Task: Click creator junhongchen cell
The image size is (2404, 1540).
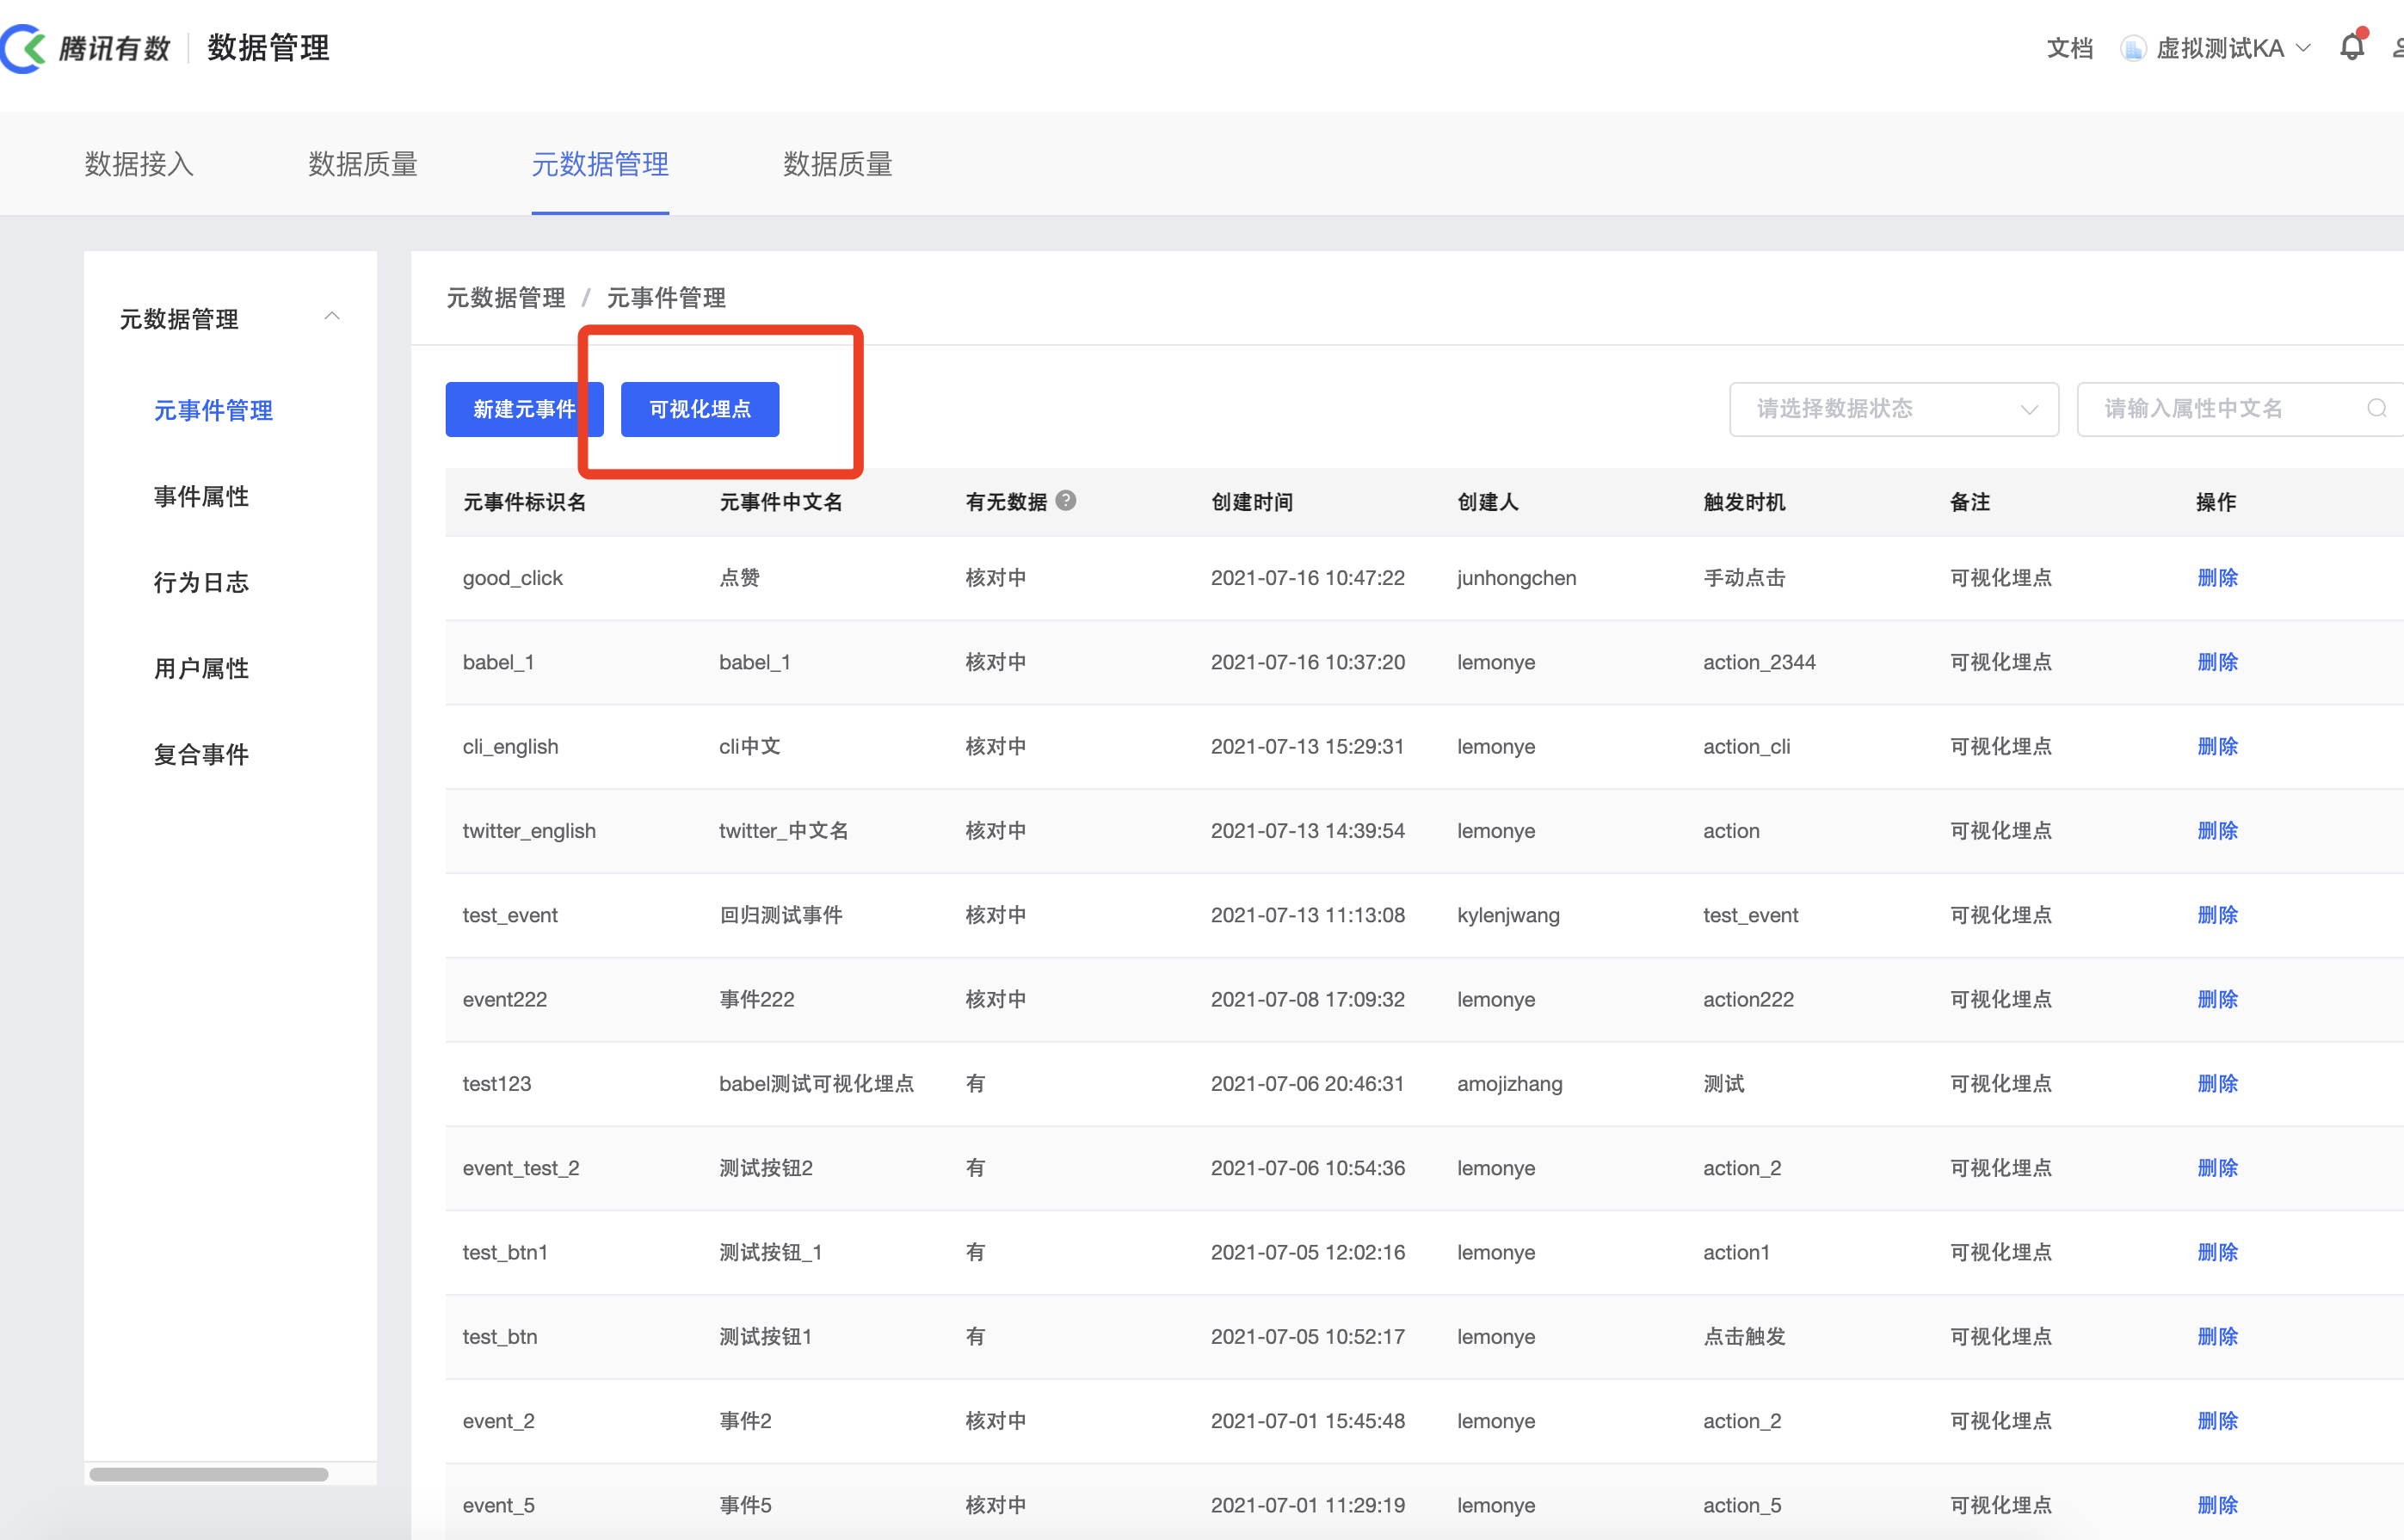Action: [x=1516, y=578]
